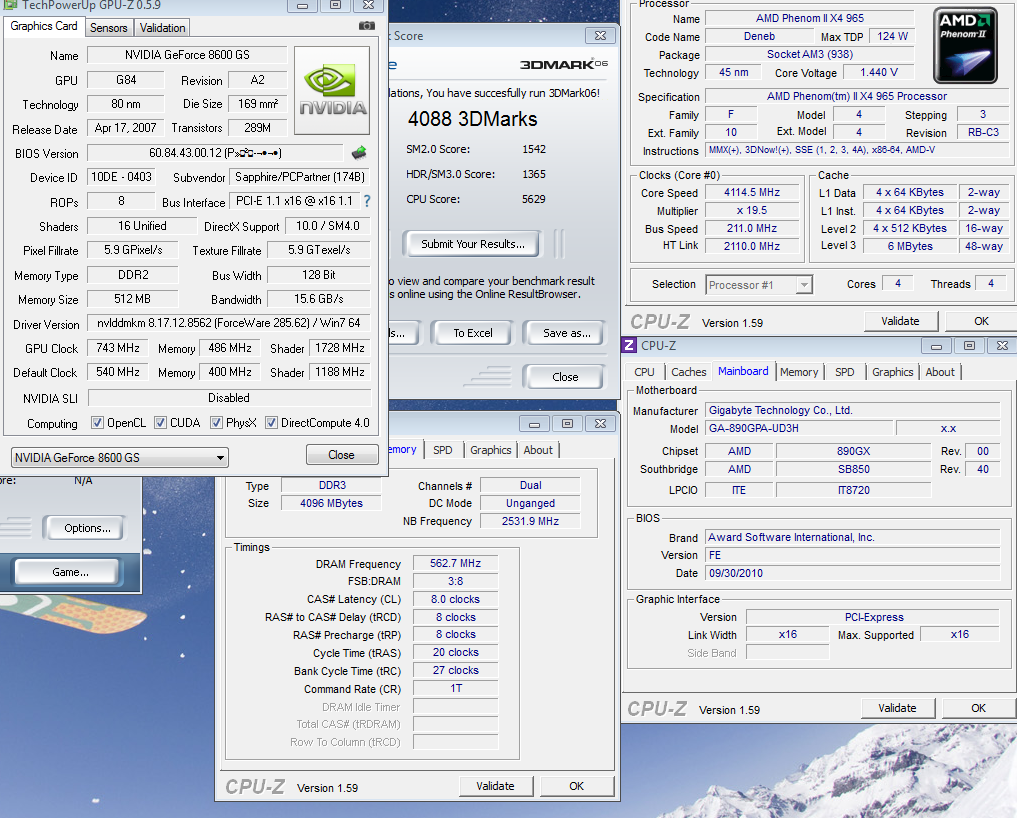Toggle the OpenCL checkbox
The width and height of the screenshot is (1017, 818).
coord(97,423)
